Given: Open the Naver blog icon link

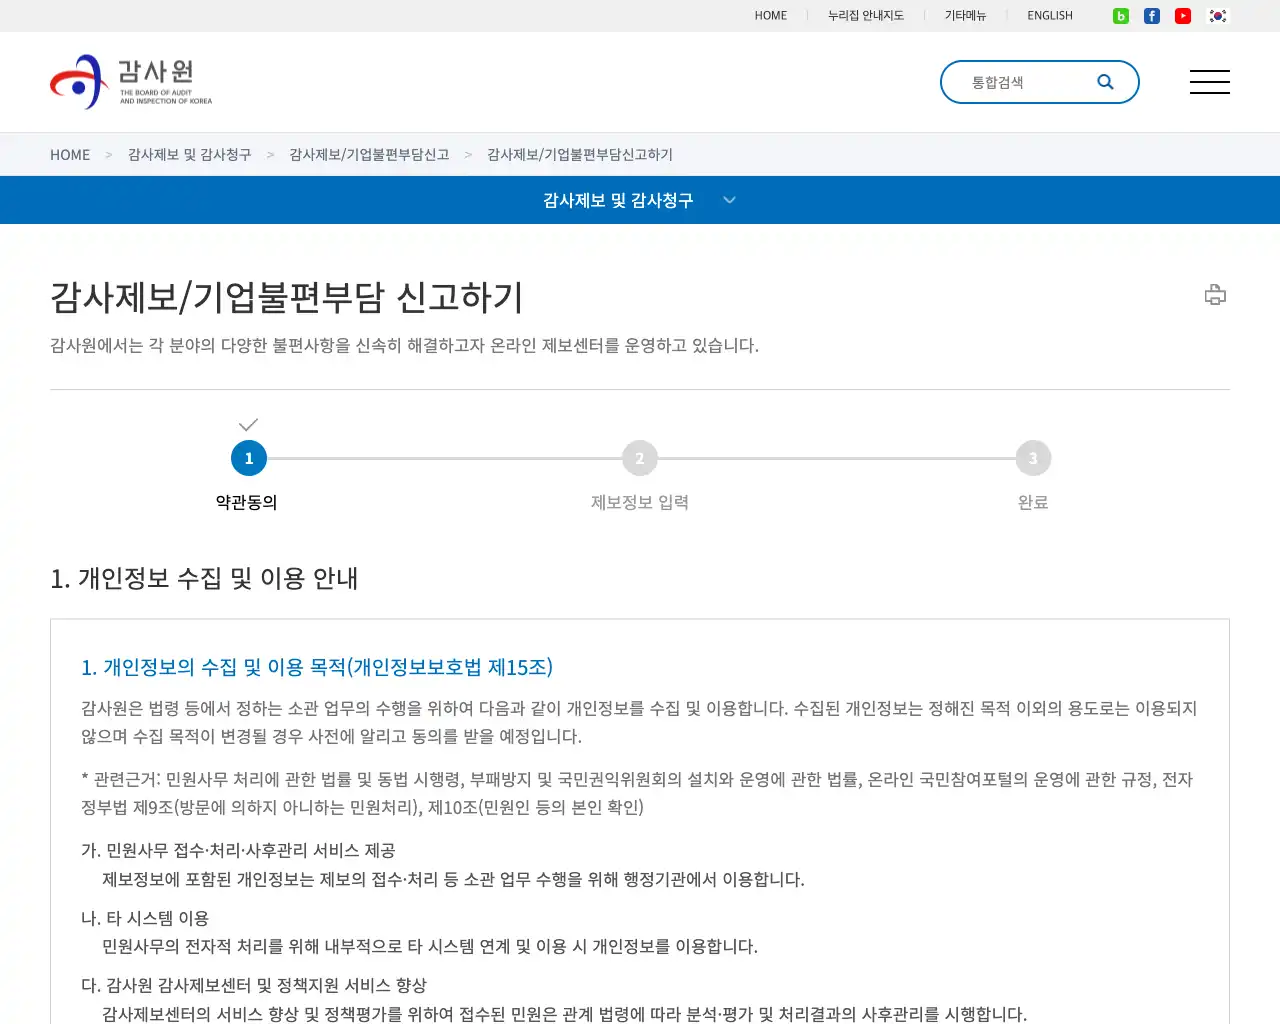Looking at the screenshot, I should coord(1121,16).
